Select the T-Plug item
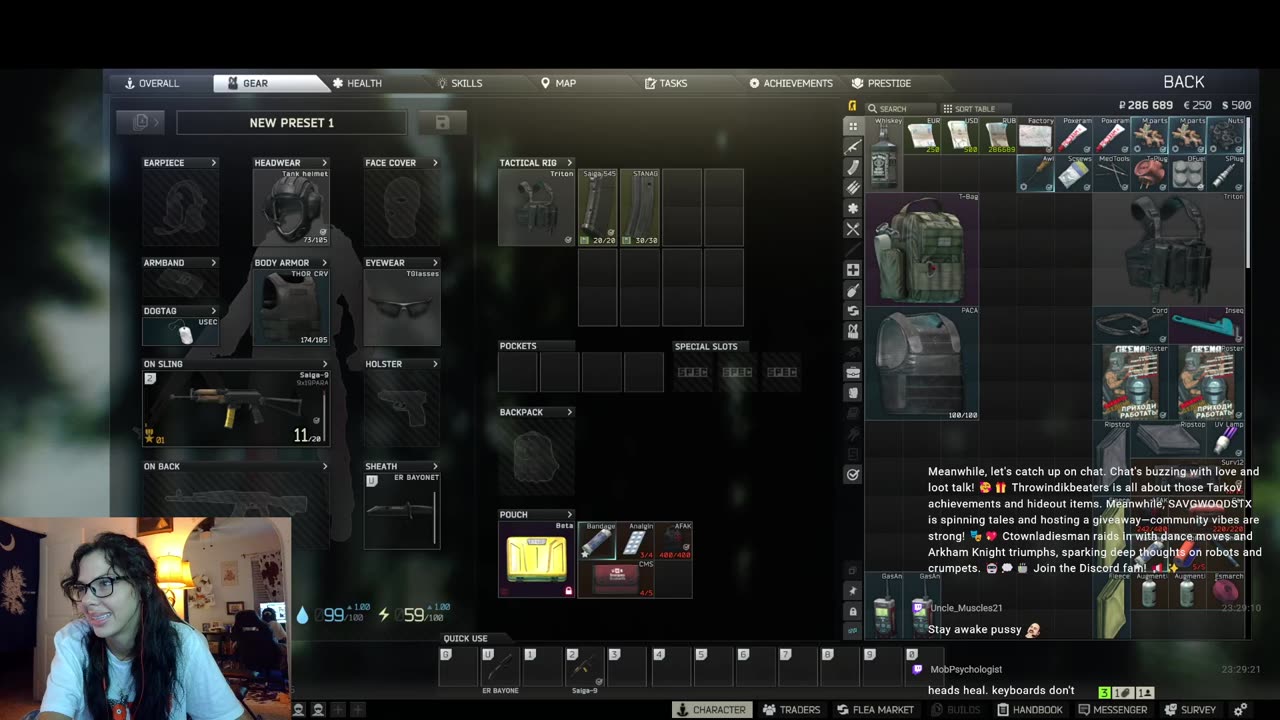The width and height of the screenshot is (1280, 720). coord(1150,173)
